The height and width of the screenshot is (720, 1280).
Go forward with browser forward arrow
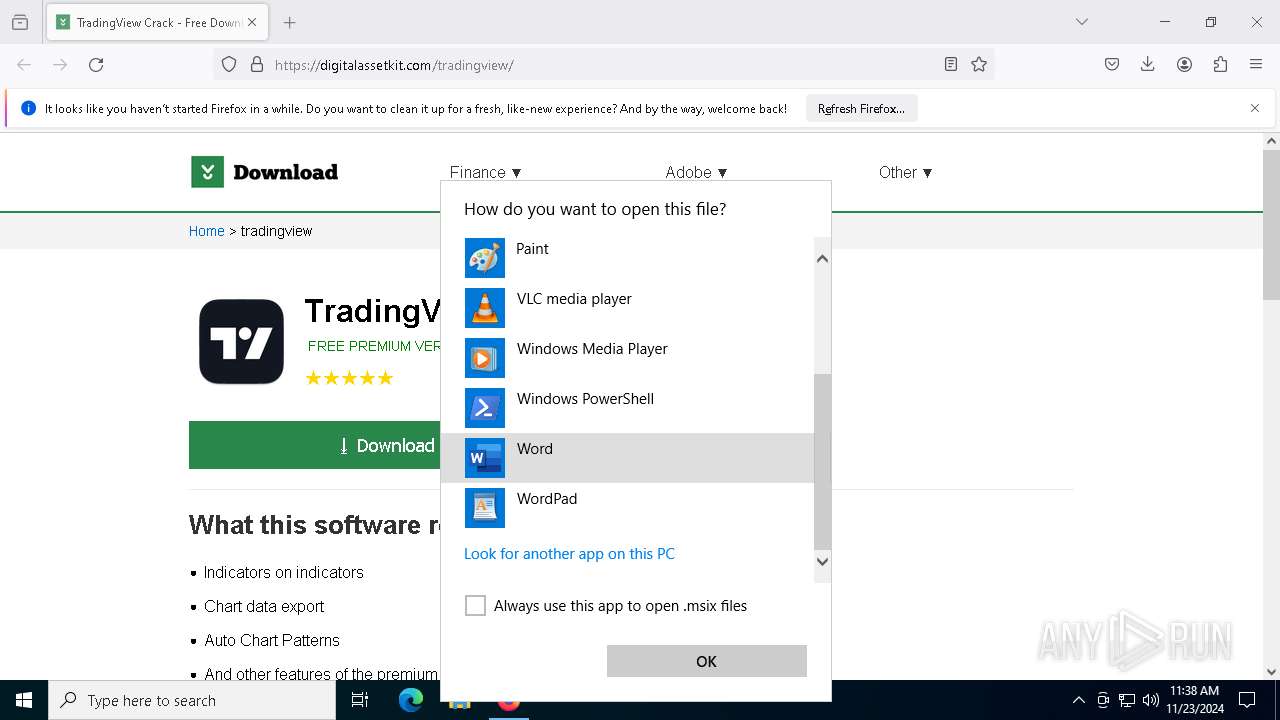[60, 65]
